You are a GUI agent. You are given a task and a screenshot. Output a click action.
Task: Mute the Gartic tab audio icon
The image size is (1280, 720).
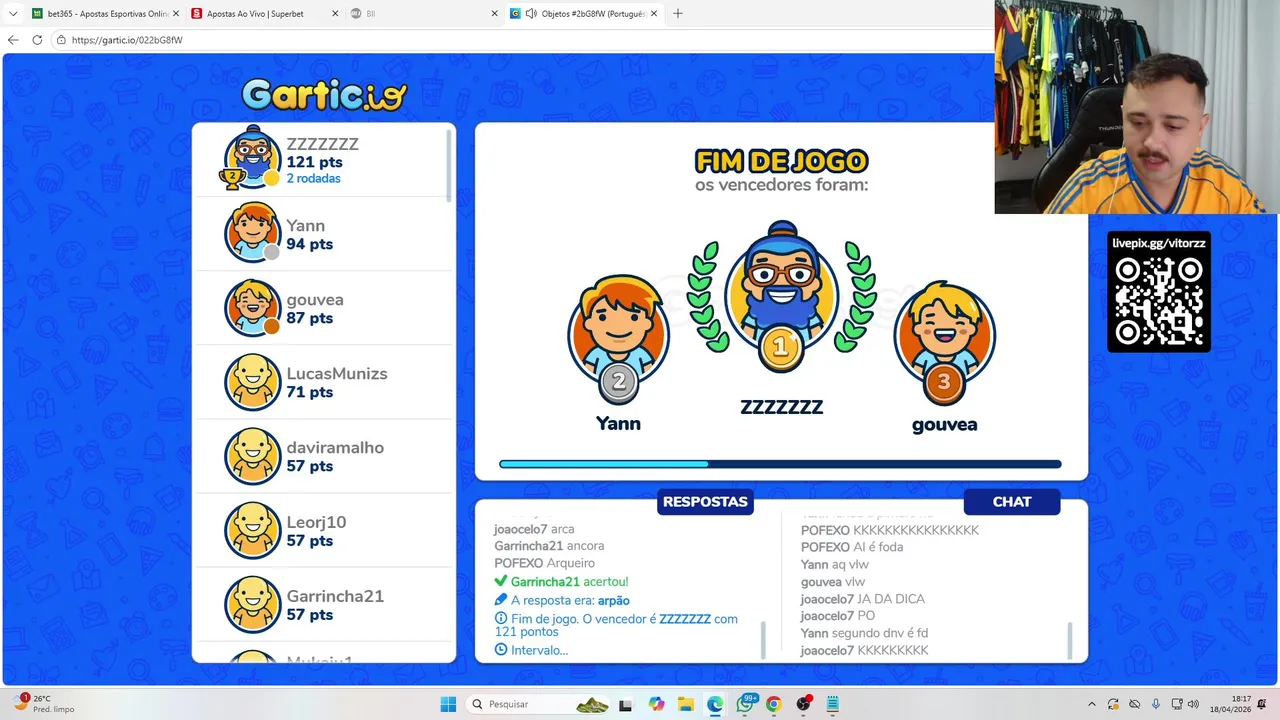pos(531,14)
